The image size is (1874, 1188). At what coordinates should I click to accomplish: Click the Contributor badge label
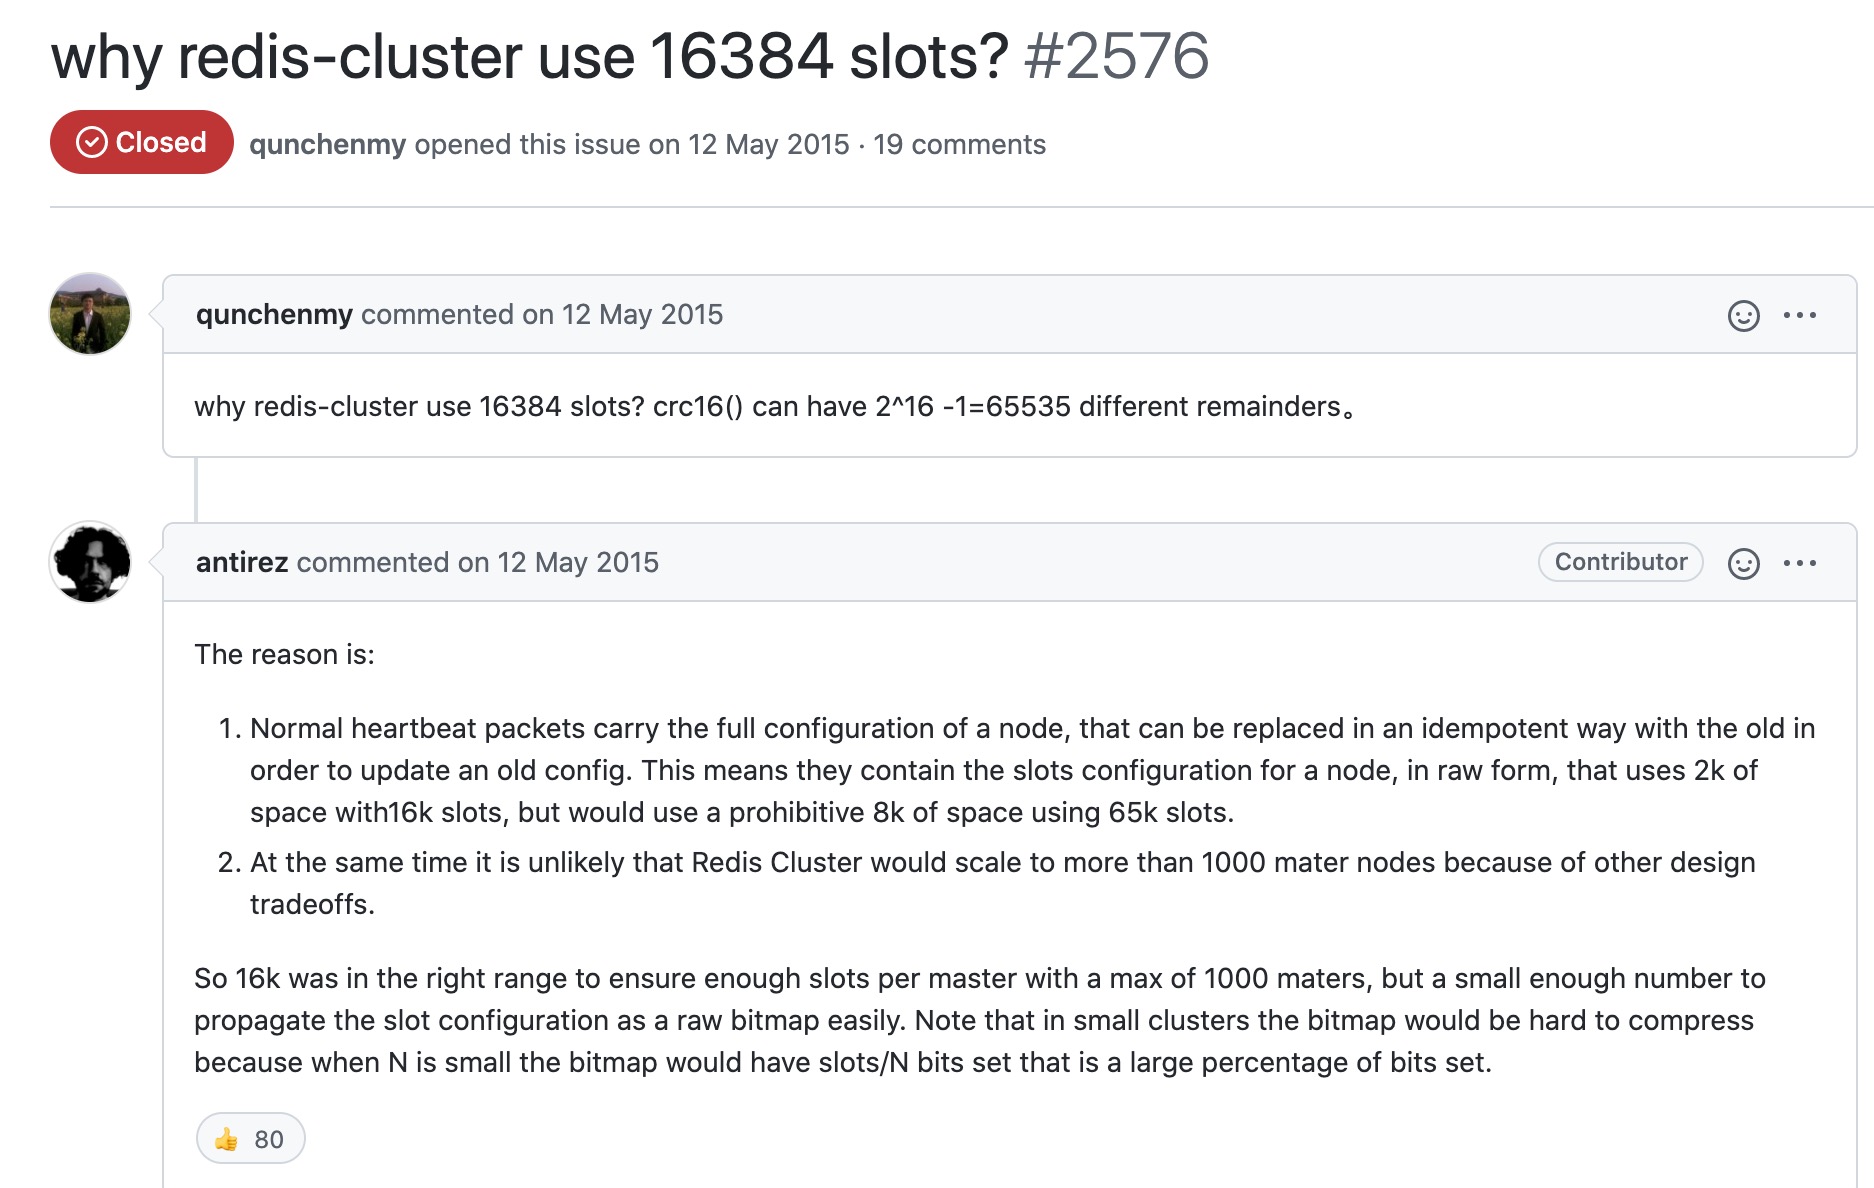[x=1620, y=562]
